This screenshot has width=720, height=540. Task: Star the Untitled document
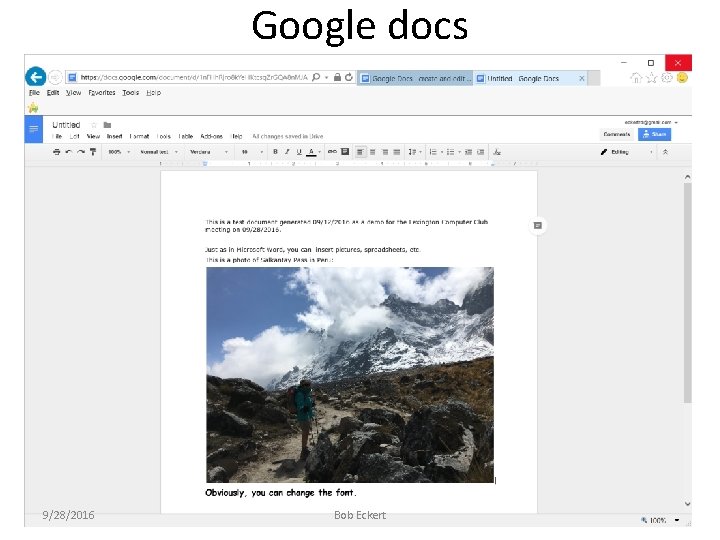click(94, 125)
